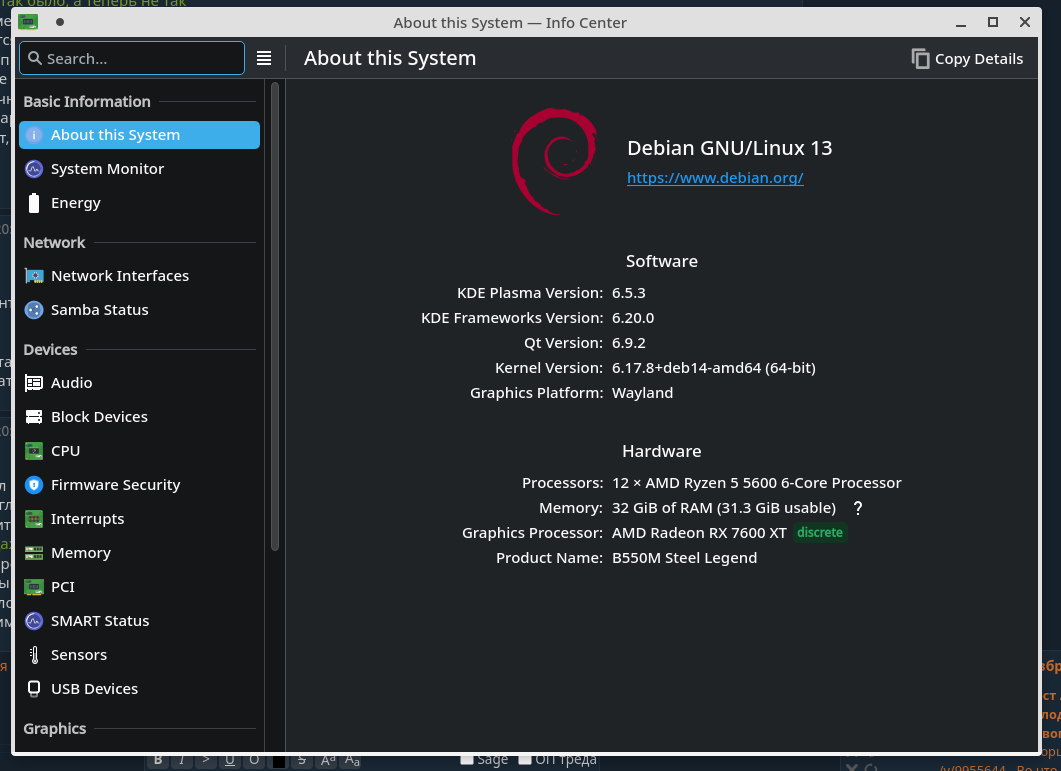Open the debian.org website link
The width and height of the screenshot is (1061, 771).
pyautogui.click(x=715, y=177)
